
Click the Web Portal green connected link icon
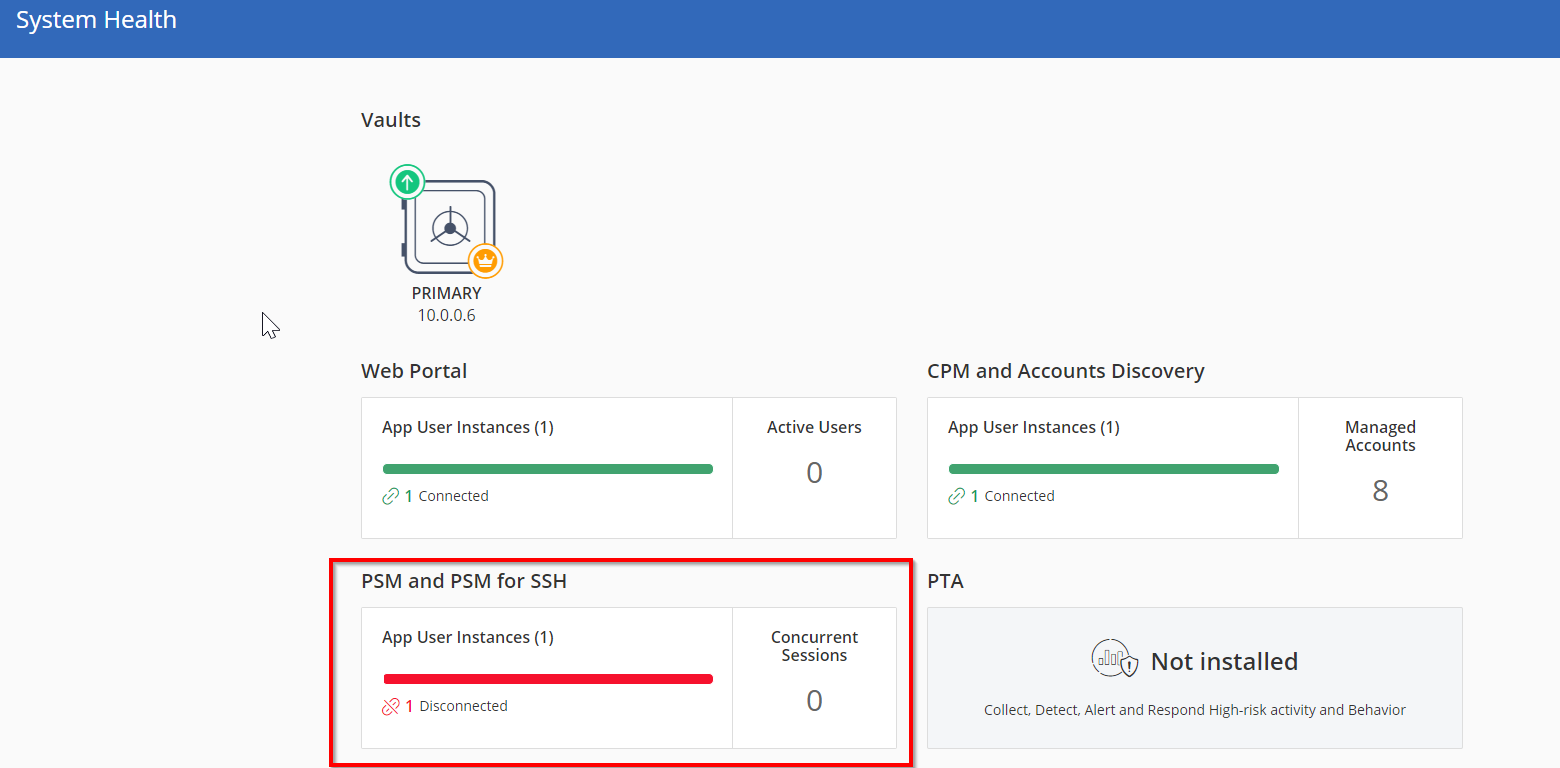coord(391,496)
